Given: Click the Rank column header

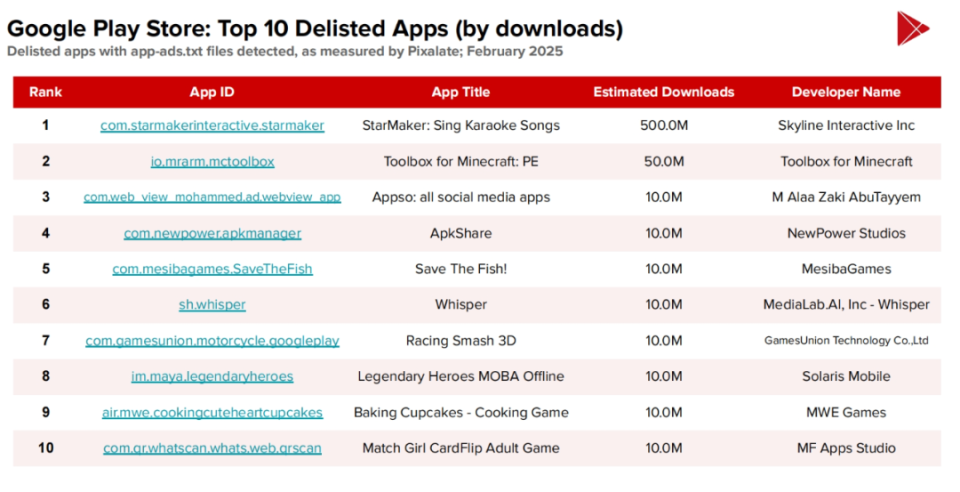Looking at the screenshot, I should (x=46, y=92).
